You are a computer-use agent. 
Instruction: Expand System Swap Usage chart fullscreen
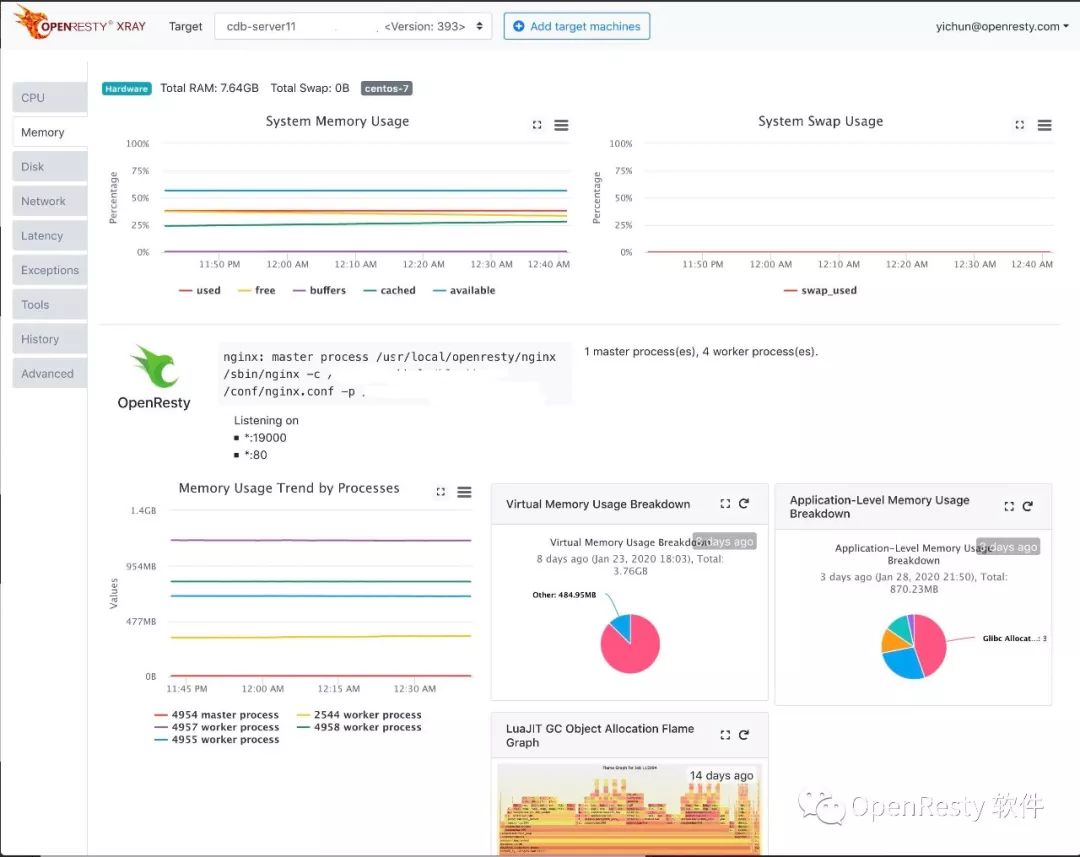click(x=1020, y=125)
